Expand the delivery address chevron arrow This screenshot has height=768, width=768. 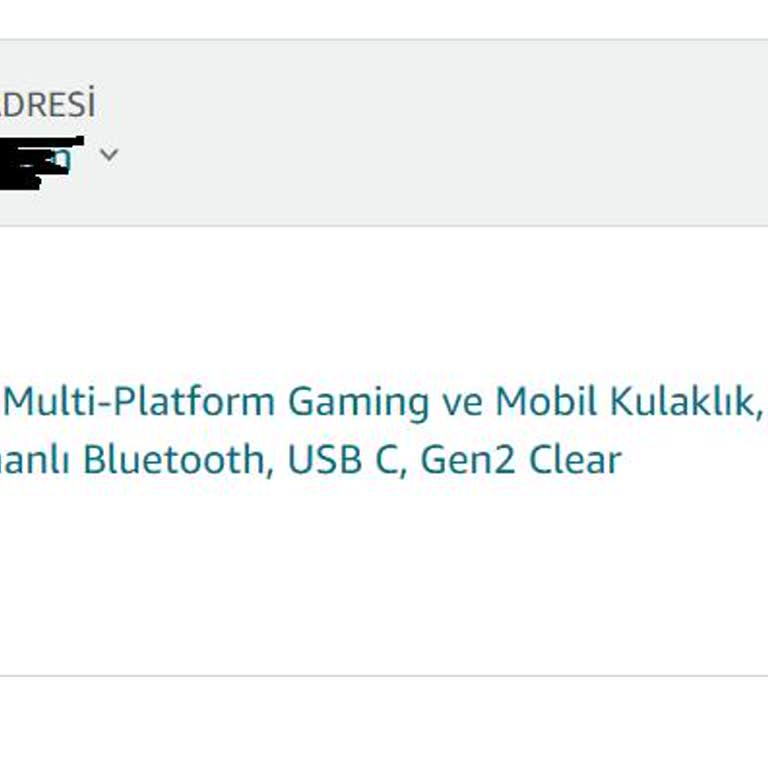click(x=109, y=155)
